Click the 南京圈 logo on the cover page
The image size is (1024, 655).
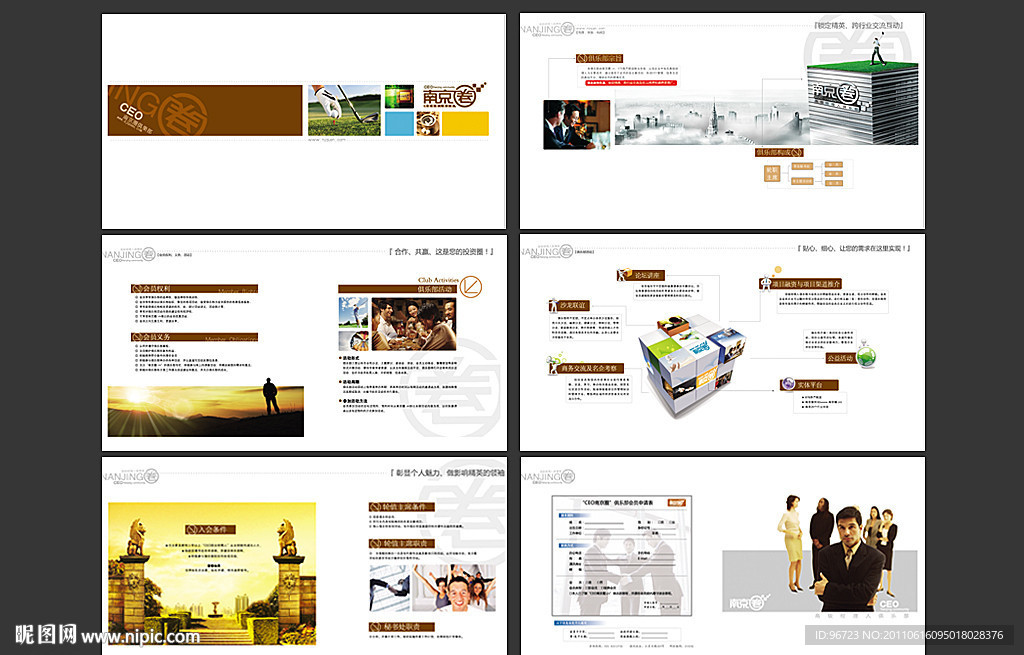point(455,95)
